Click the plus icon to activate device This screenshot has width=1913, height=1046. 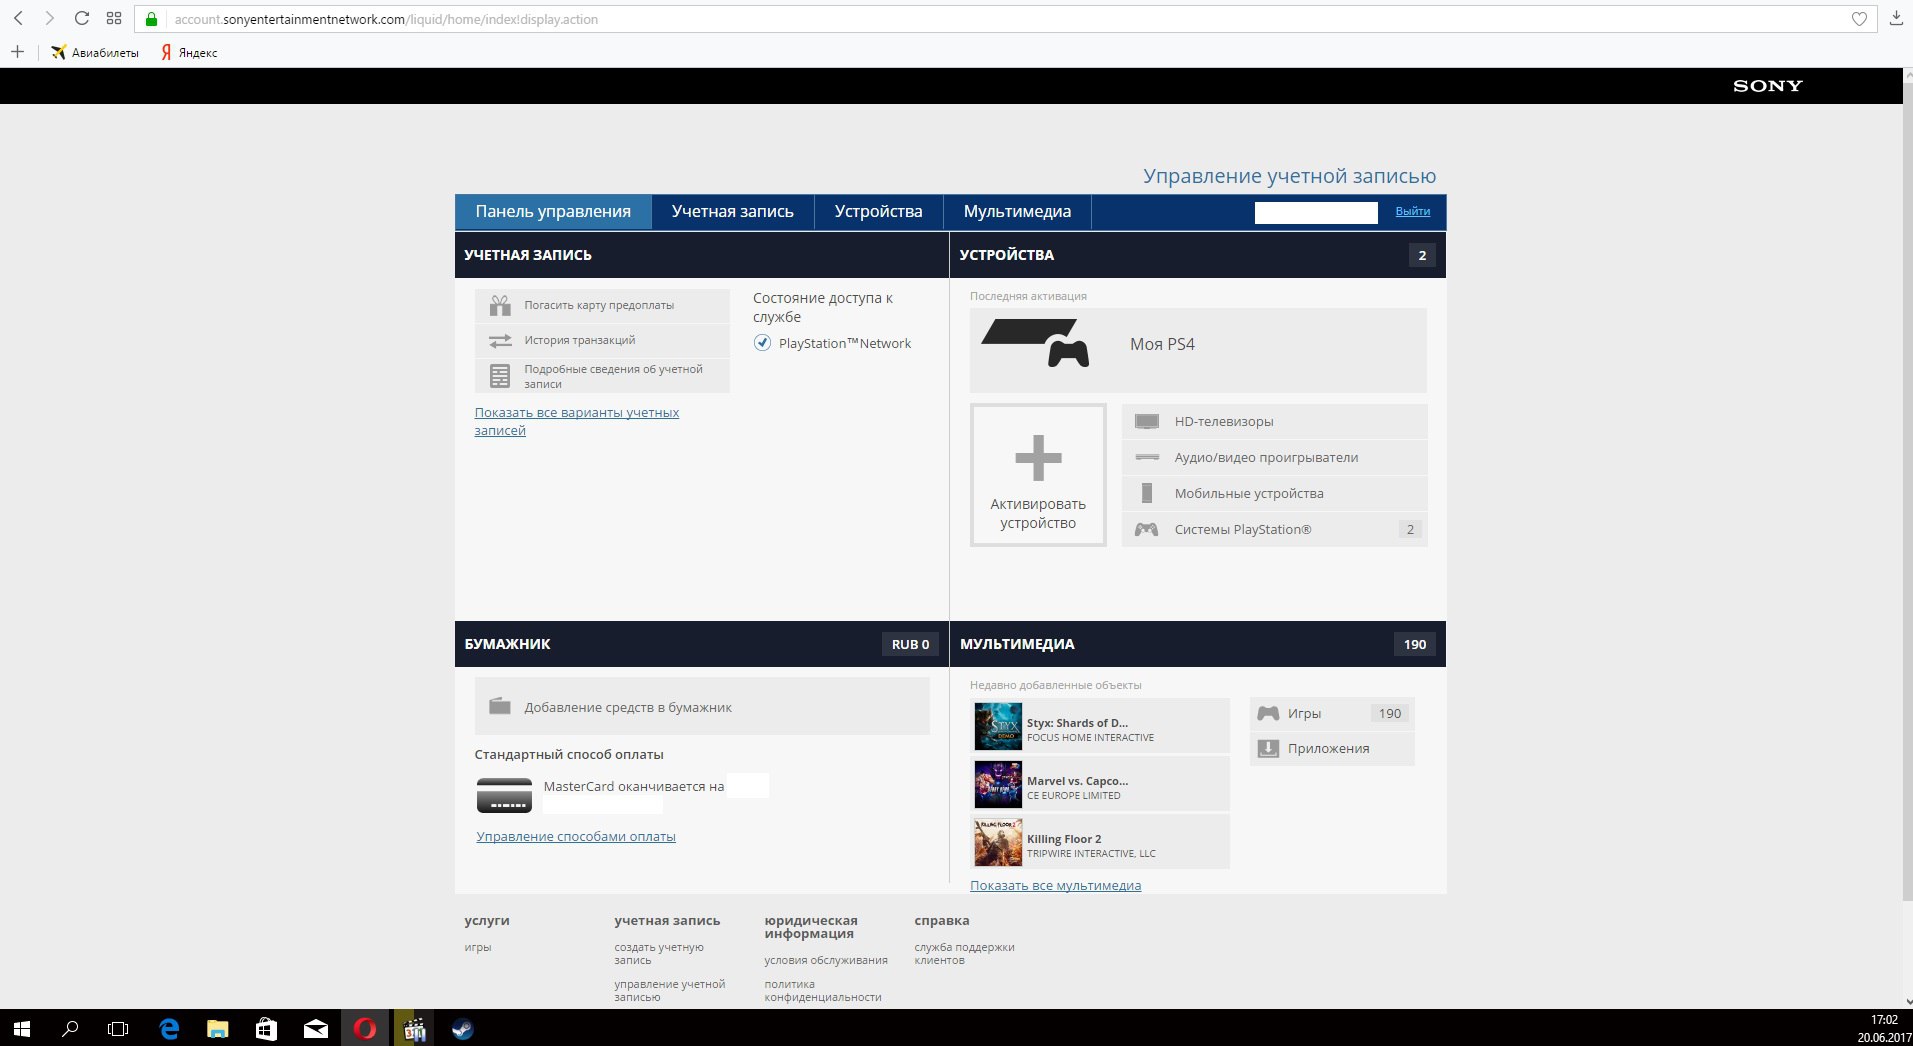(1038, 458)
